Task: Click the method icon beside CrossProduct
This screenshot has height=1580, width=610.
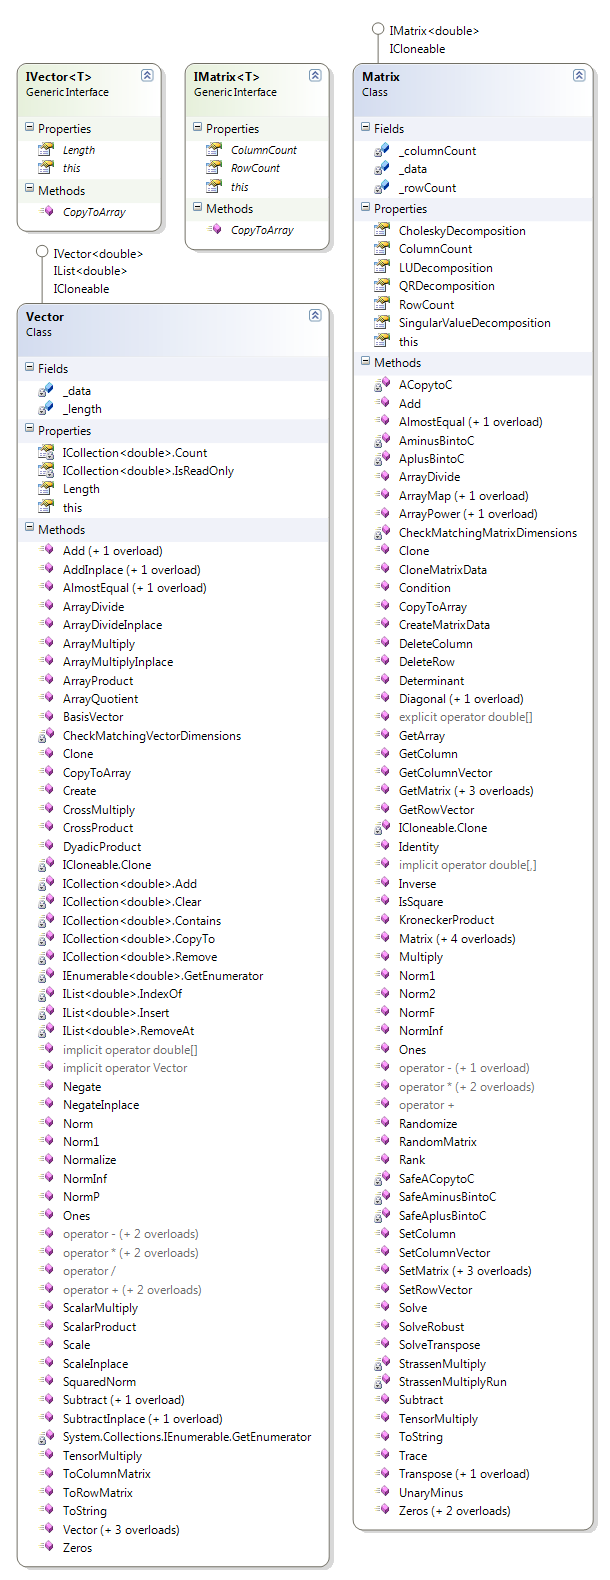Action: [46, 828]
